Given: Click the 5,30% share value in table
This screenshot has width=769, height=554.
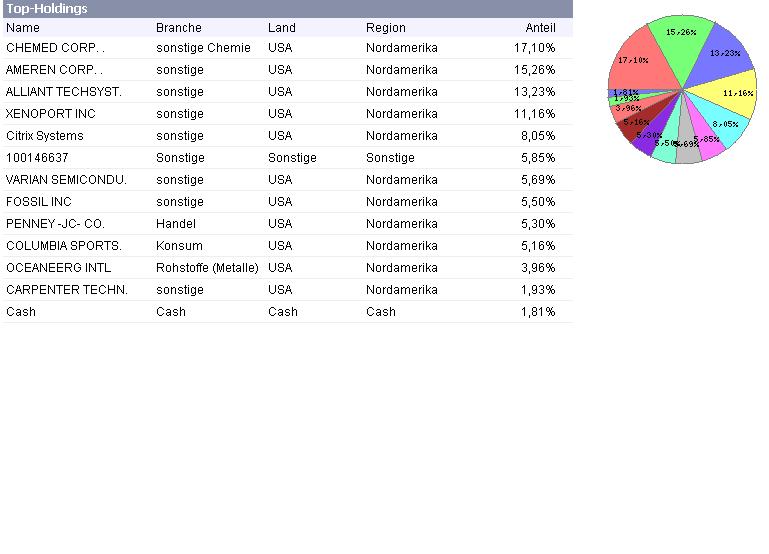Looking at the screenshot, I should 538,224.
